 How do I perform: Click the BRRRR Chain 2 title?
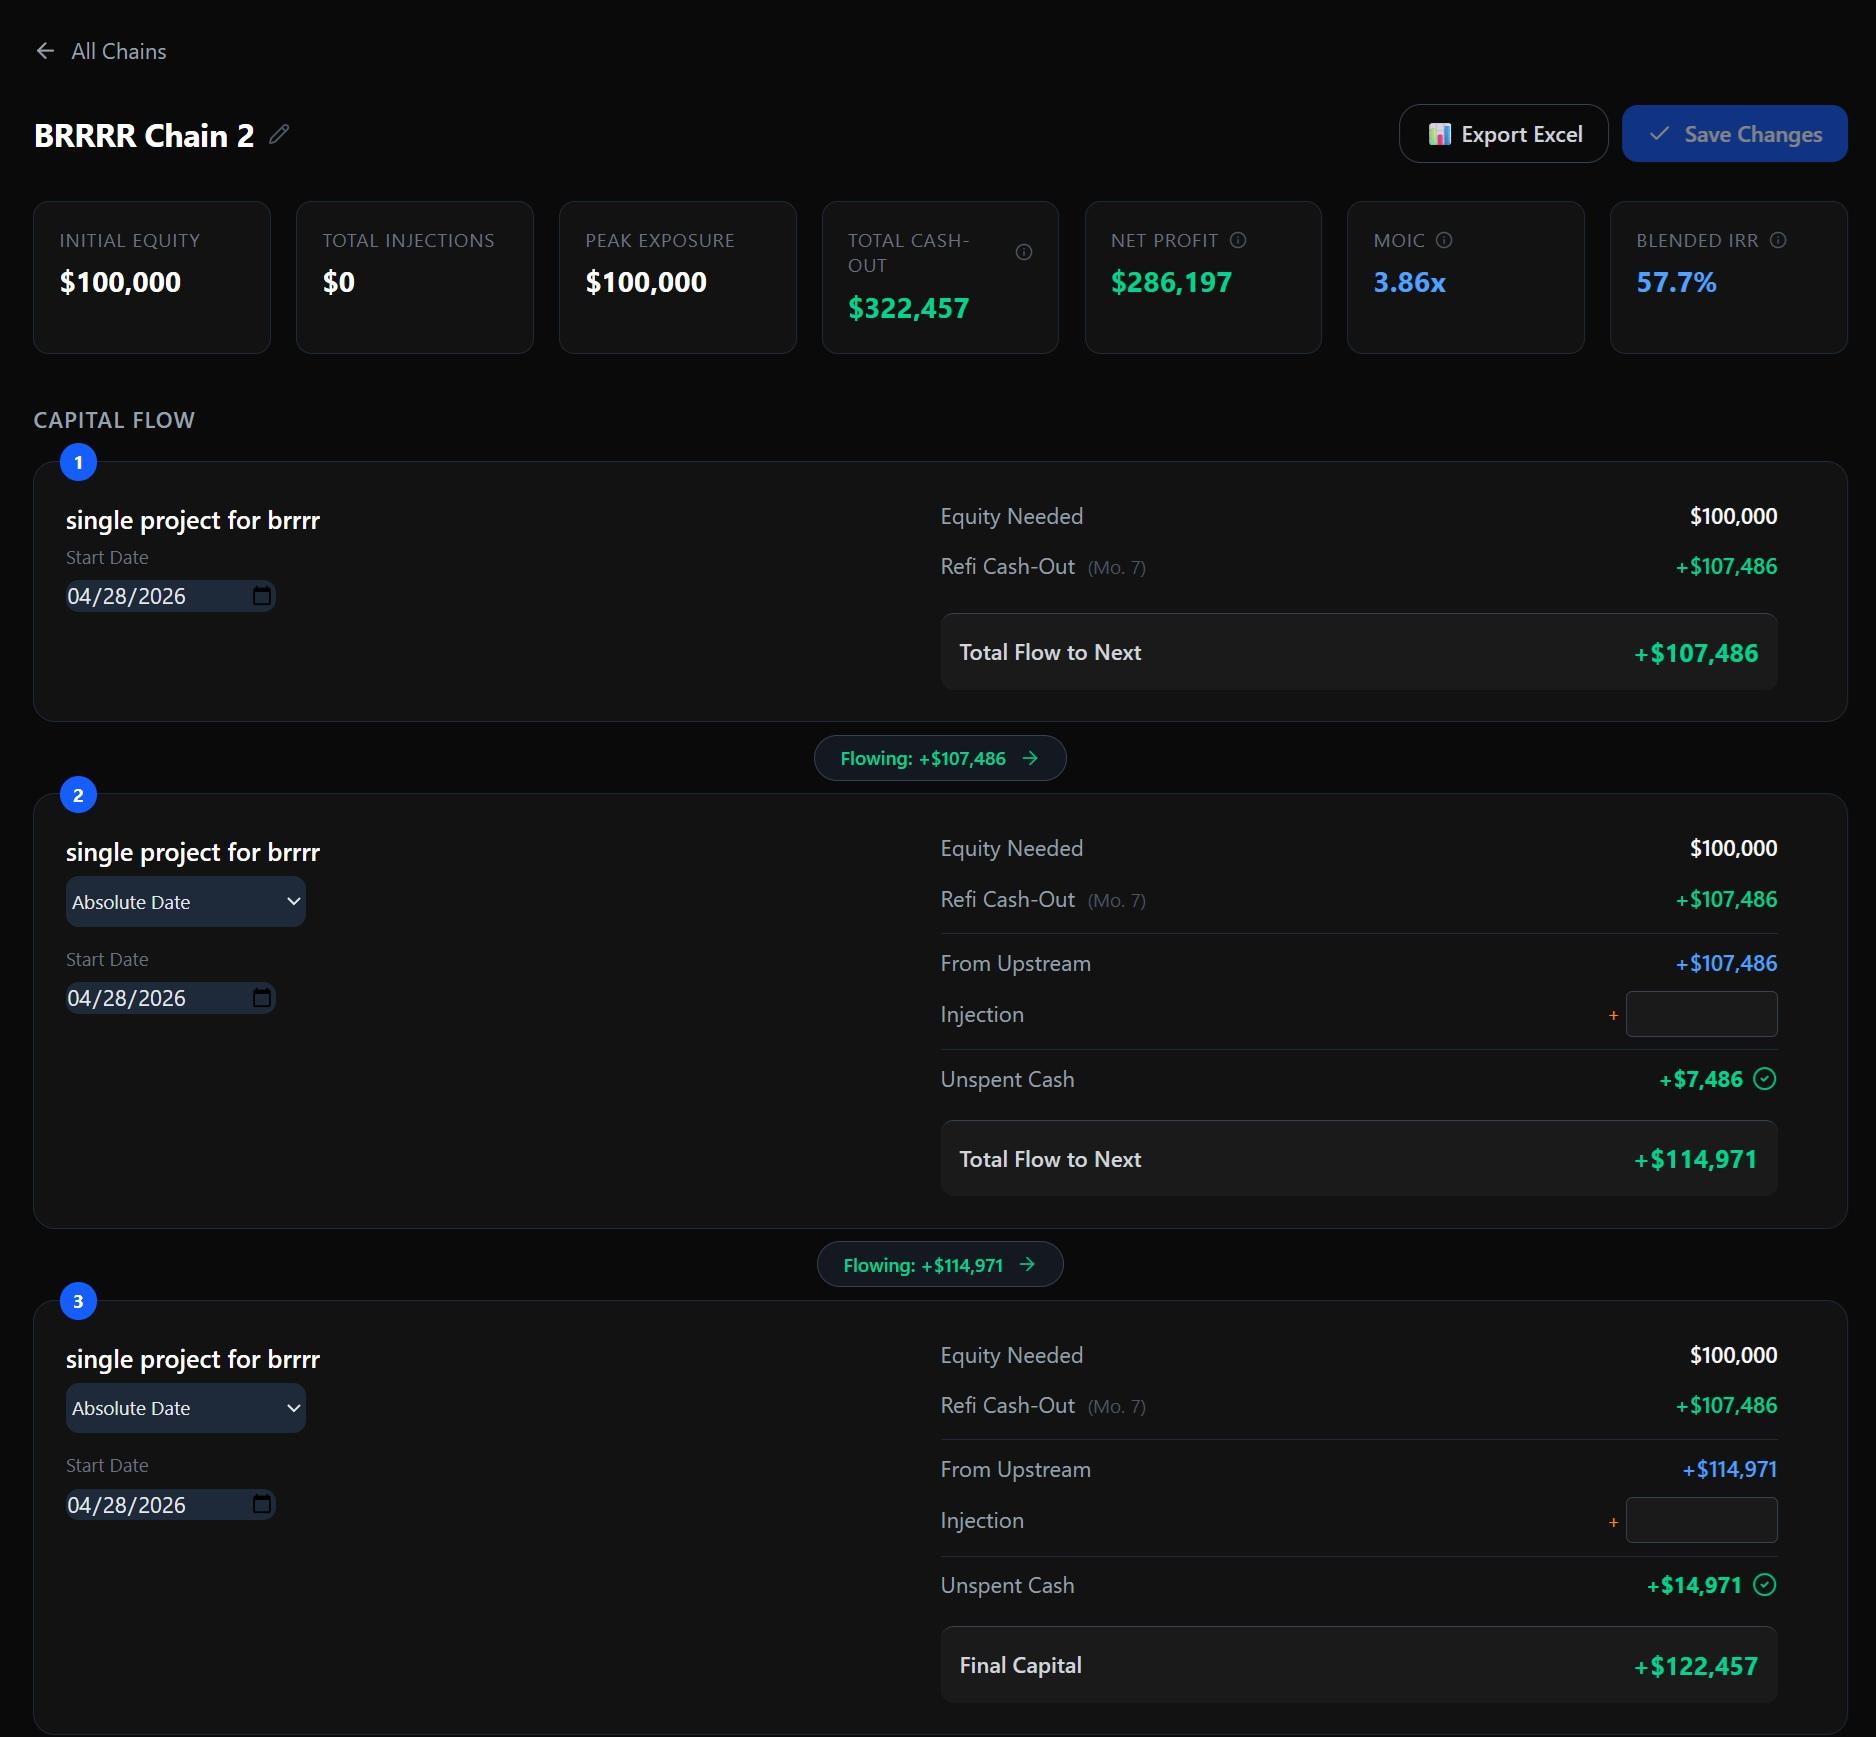point(144,135)
